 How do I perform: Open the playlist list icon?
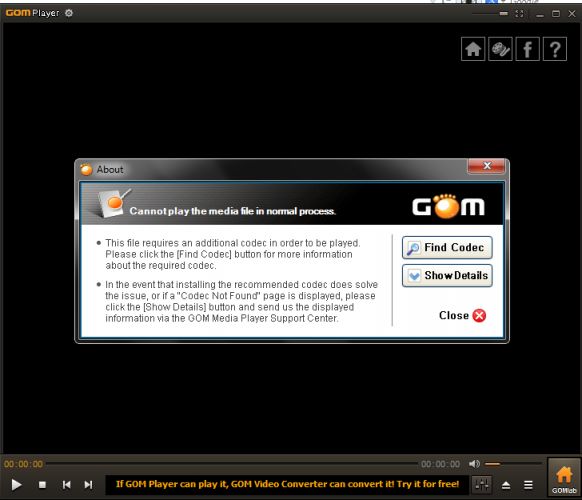[x=528, y=485]
